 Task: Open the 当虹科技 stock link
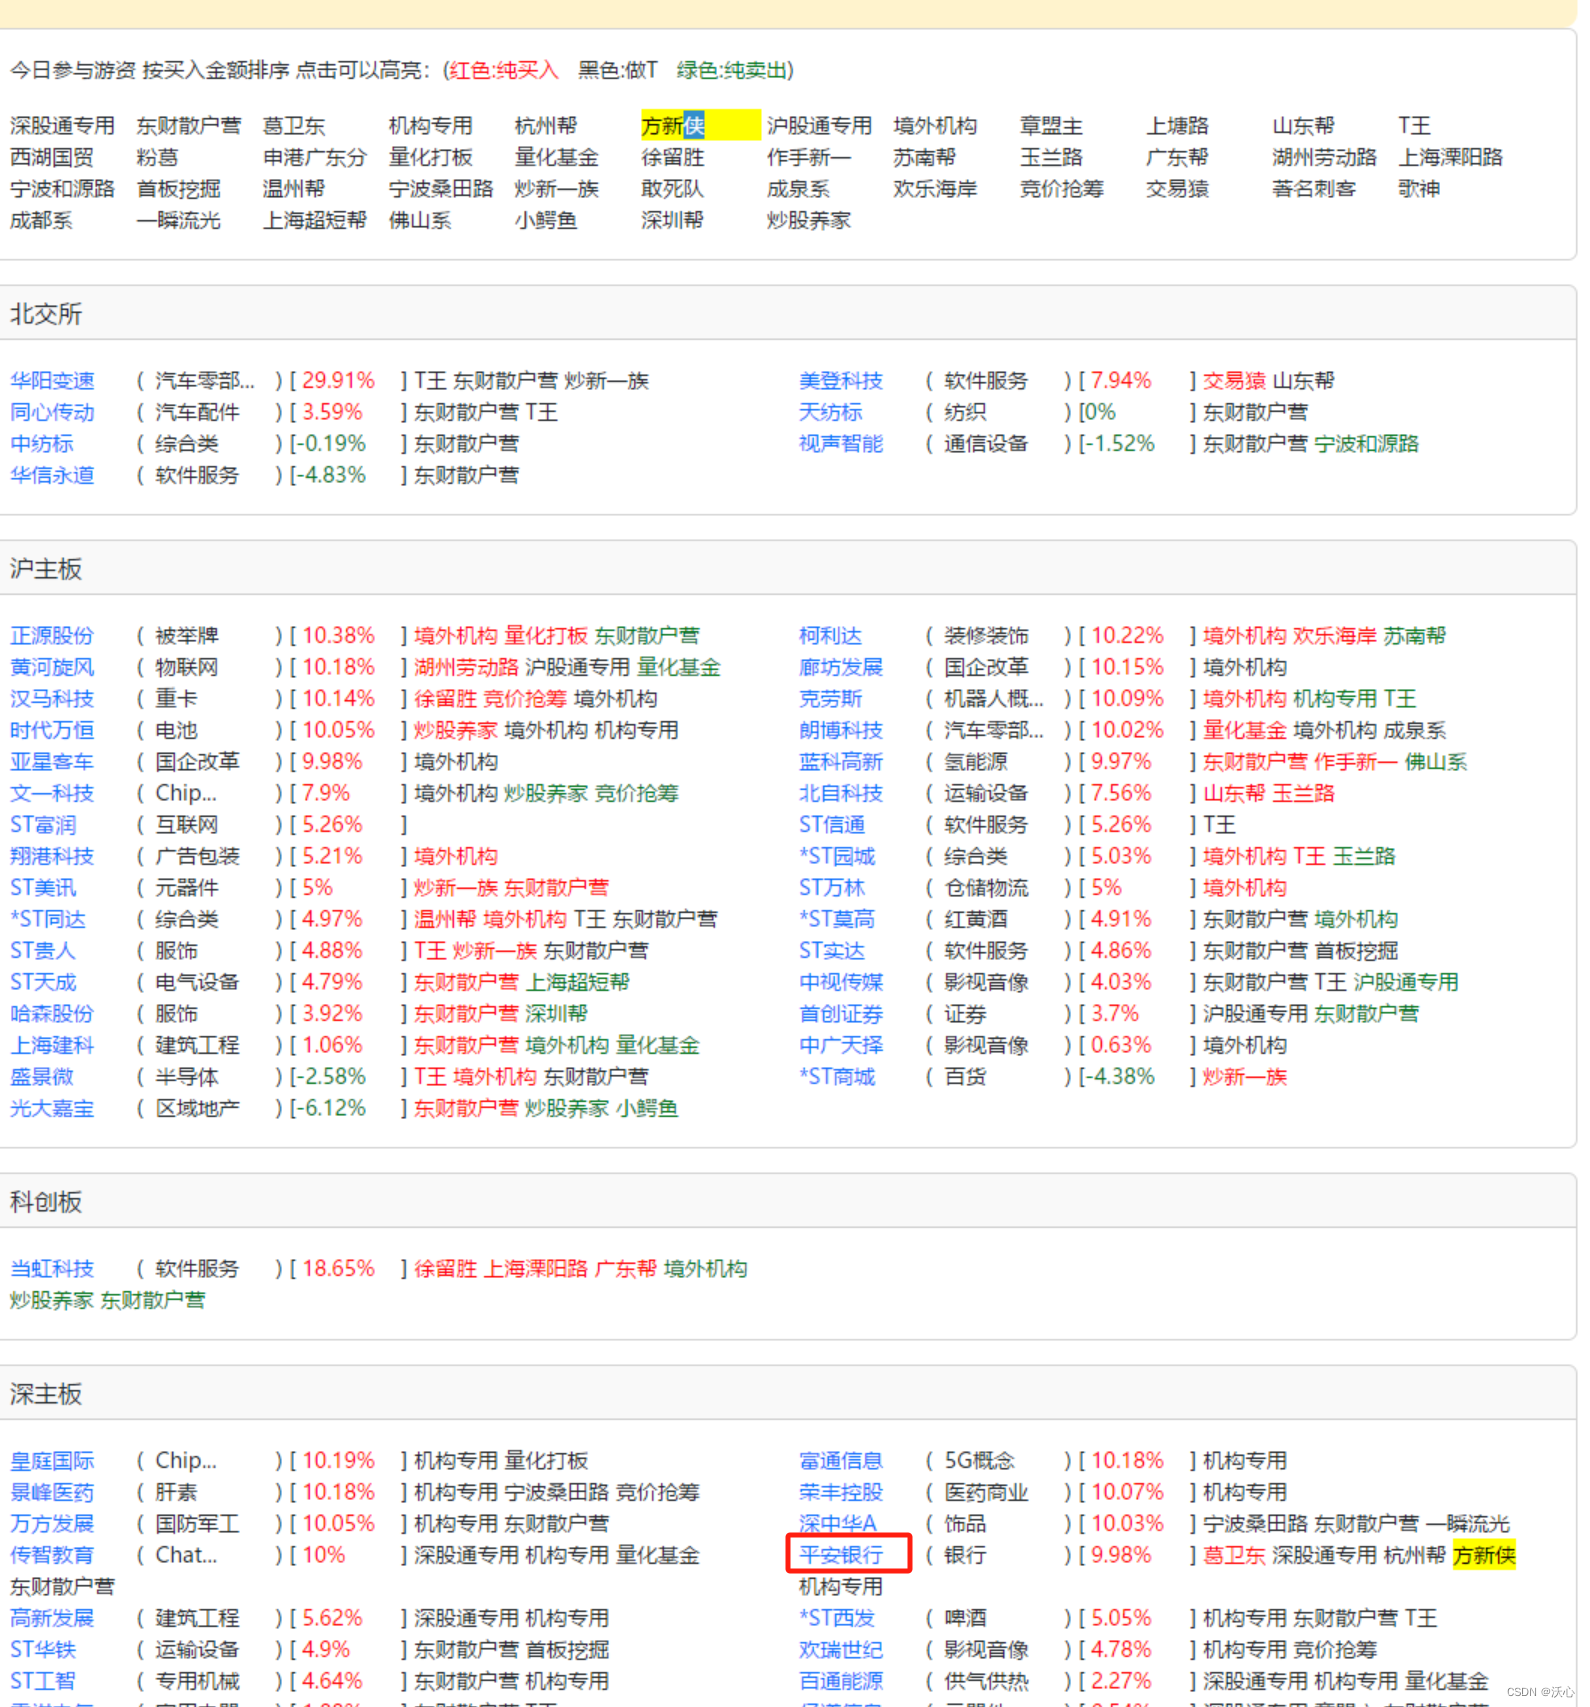tap(52, 1269)
